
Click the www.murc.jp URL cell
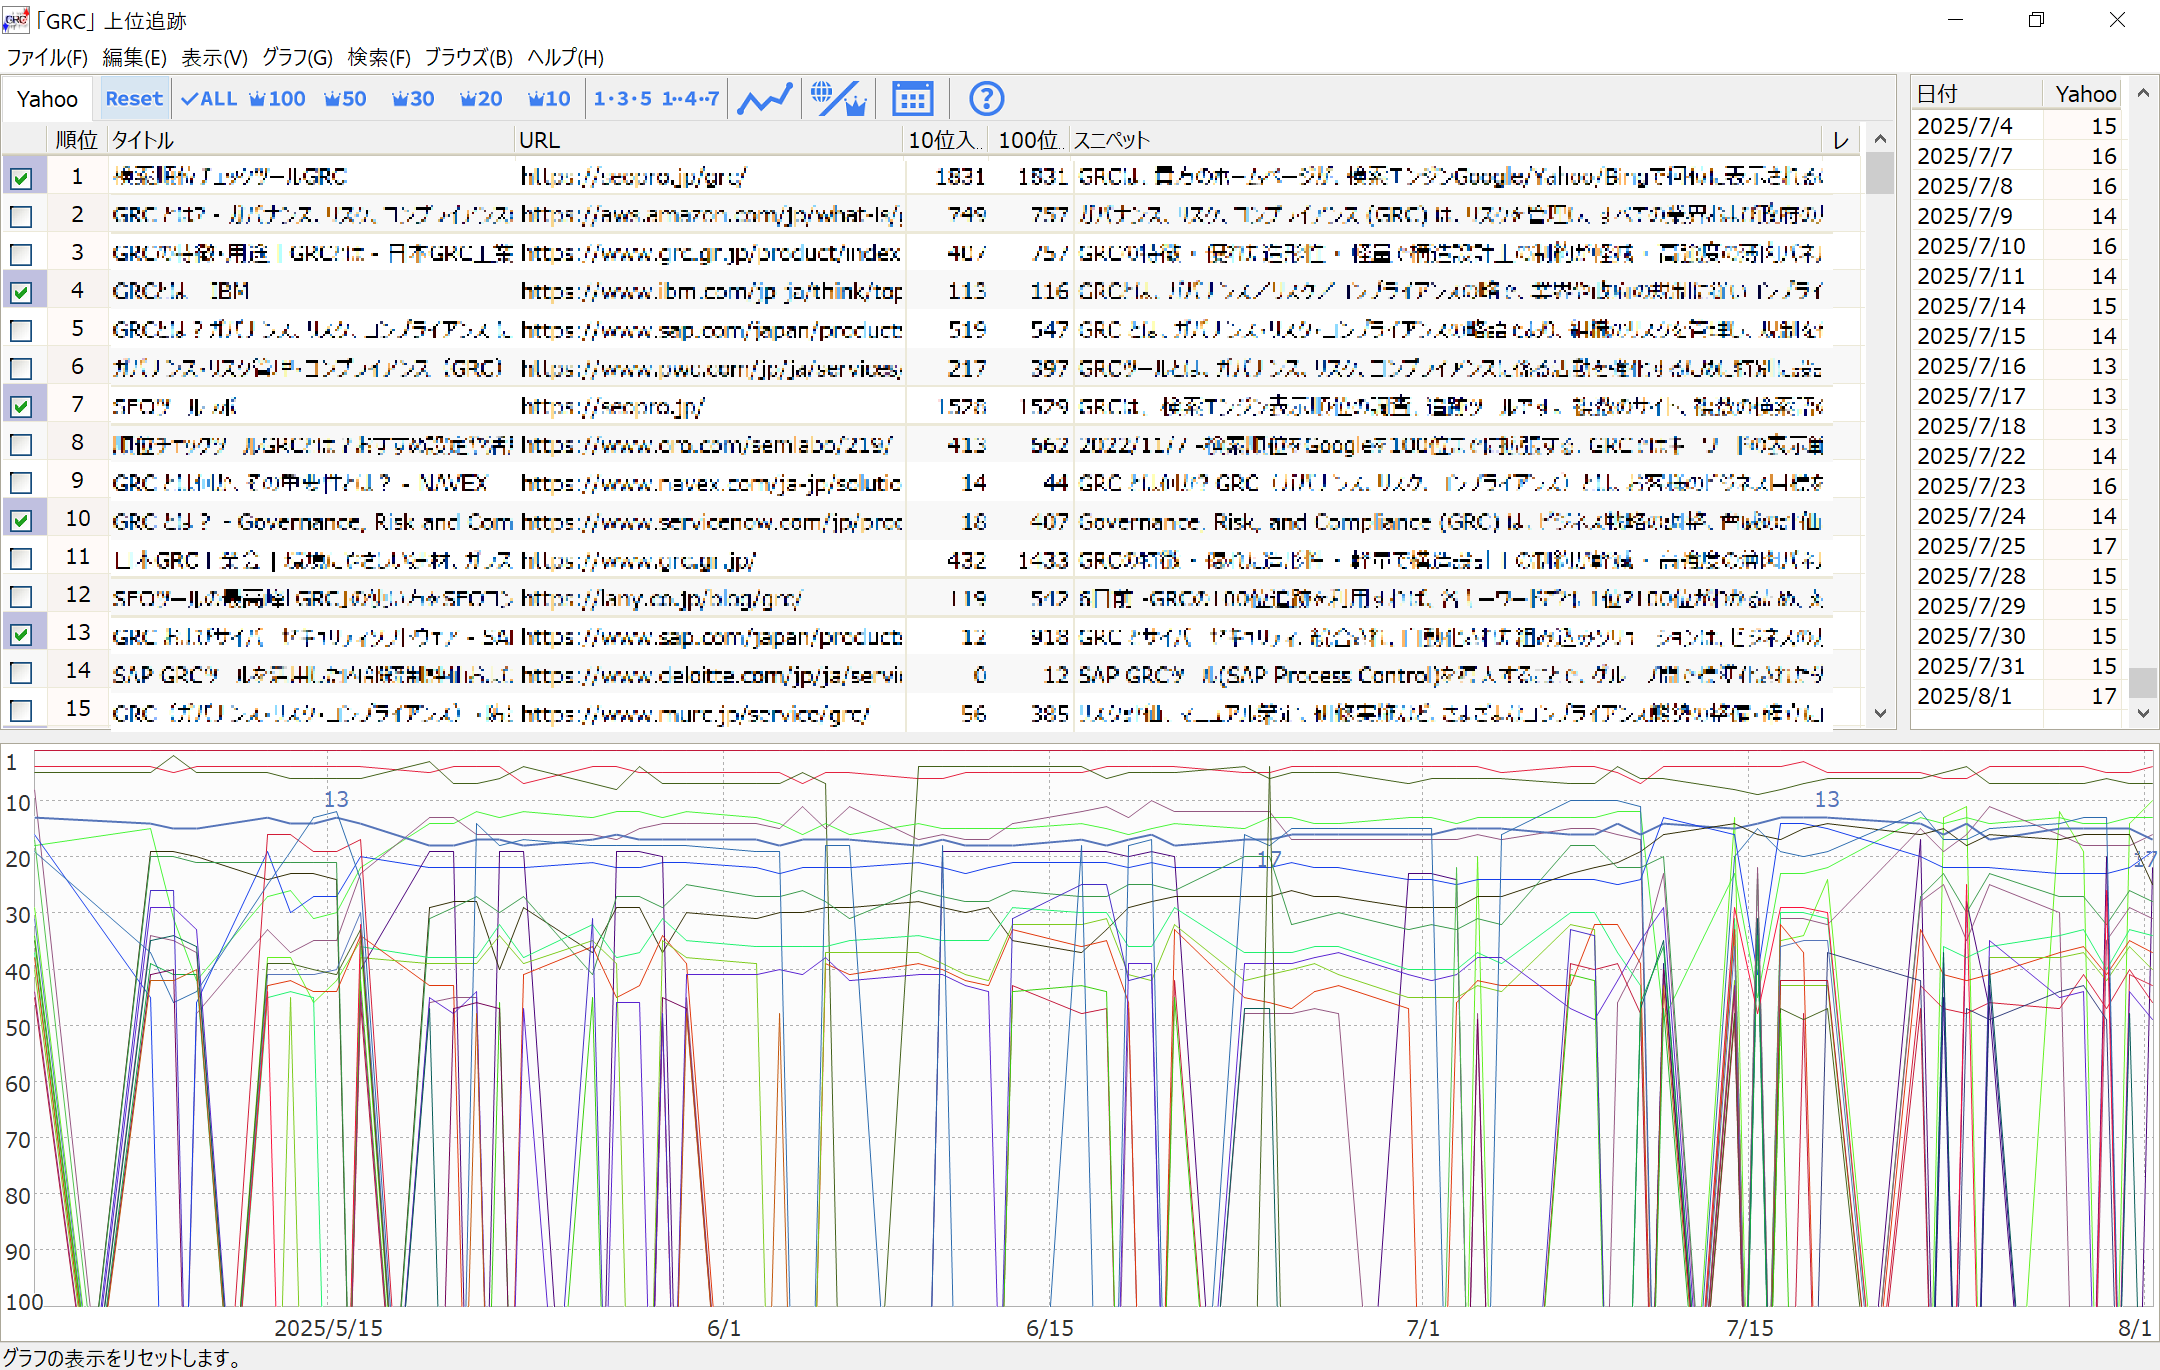point(711,712)
